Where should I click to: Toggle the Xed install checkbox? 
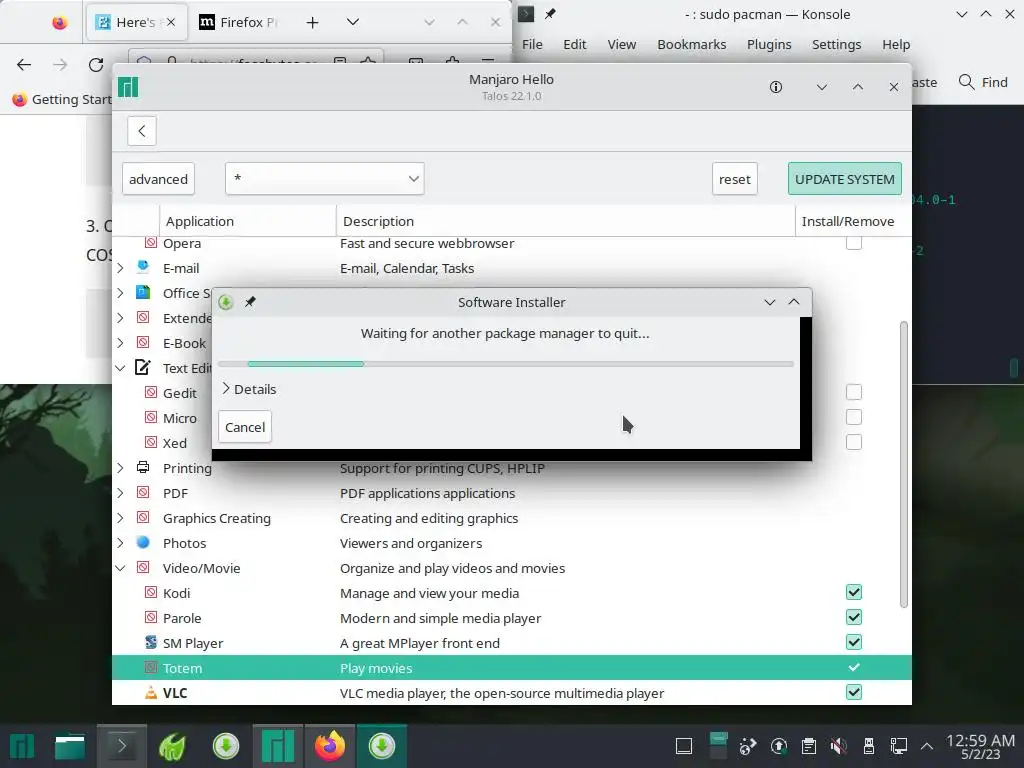[854, 442]
